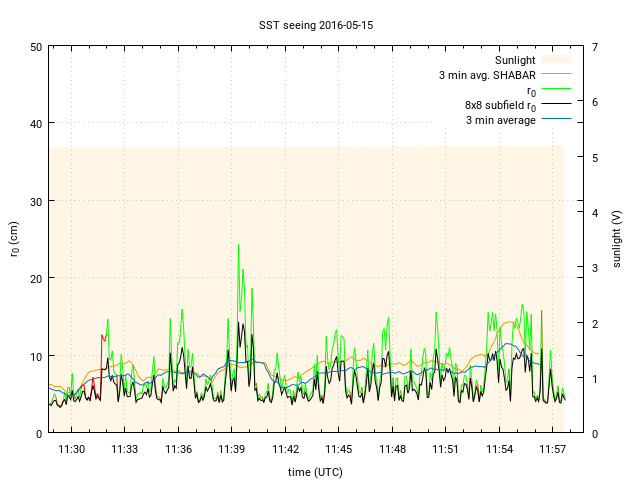The height and width of the screenshot is (480, 640).
Task: Click the green r0 legend line sample
Action: (556, 90)
